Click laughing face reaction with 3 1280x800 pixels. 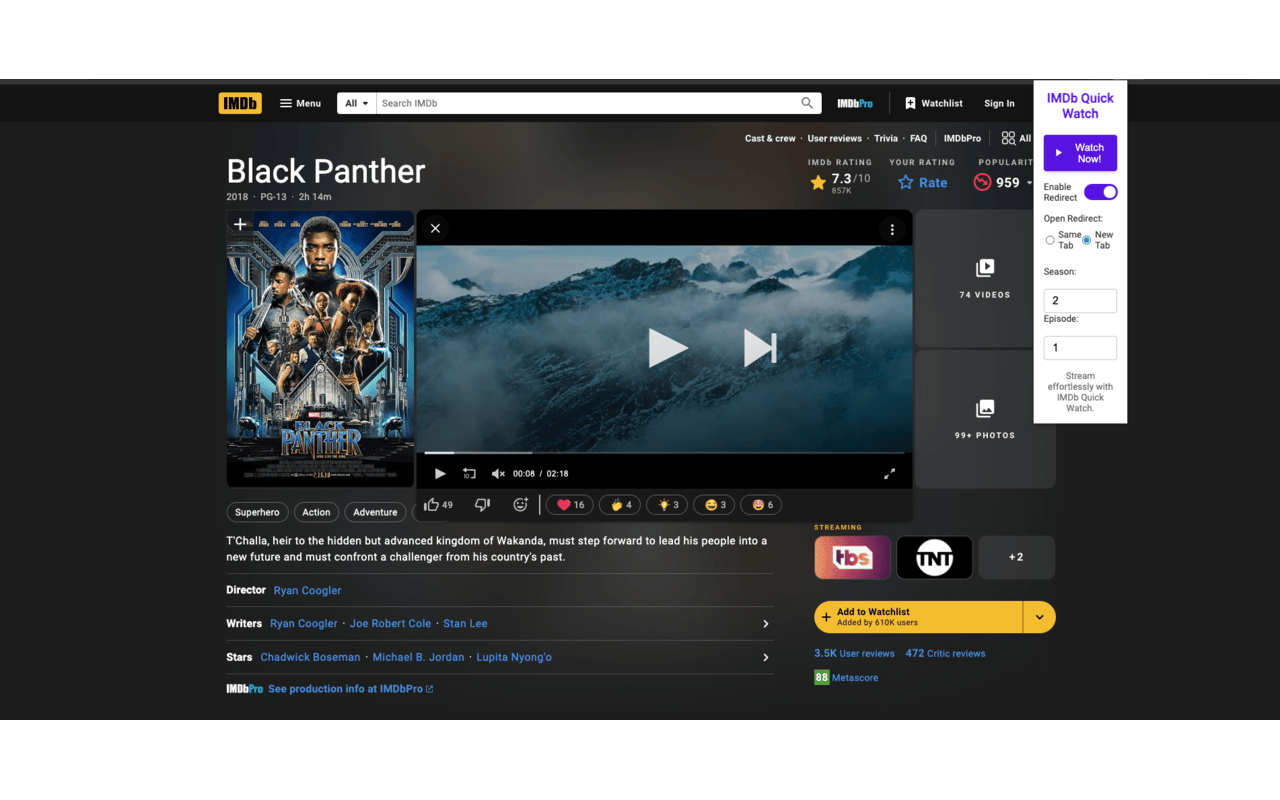(x=714, y=505)
